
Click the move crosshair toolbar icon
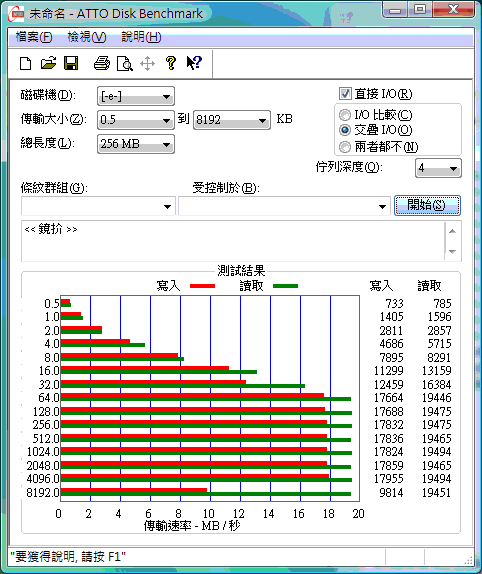(x=147, y=63)
